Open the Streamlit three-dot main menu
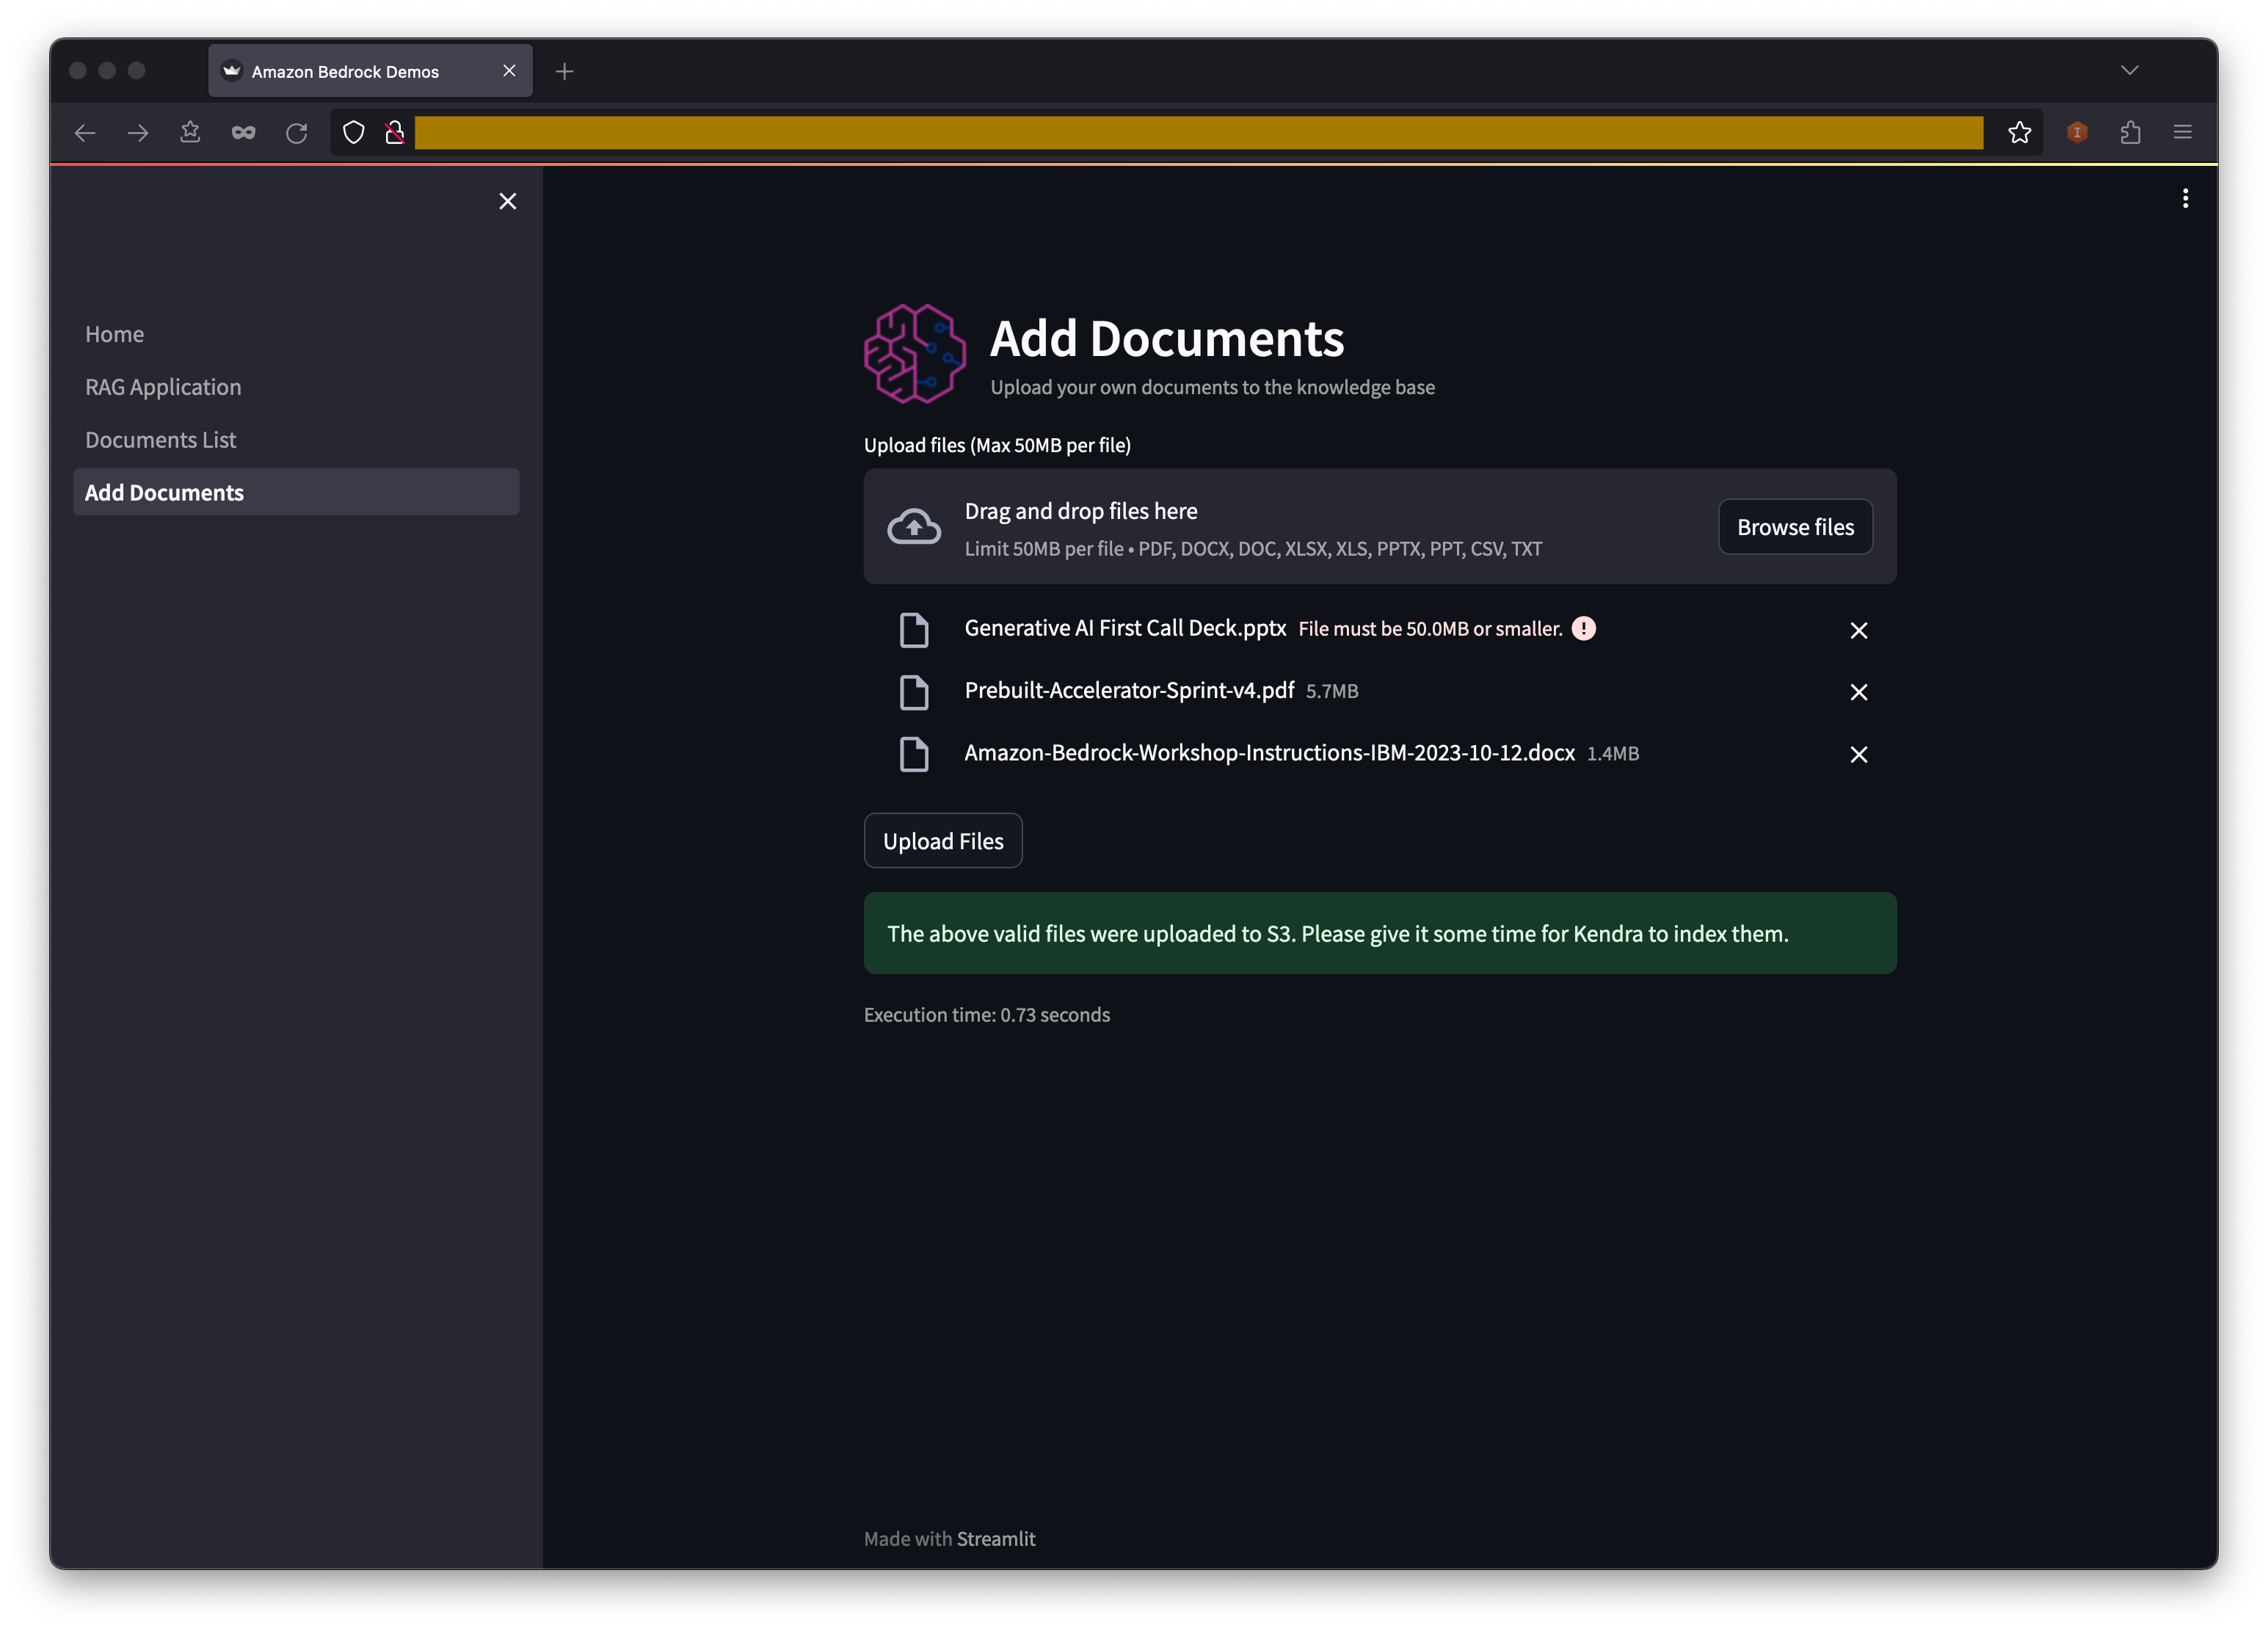The height and width of the screenshot is (1631, 2268). [2185, 198]
